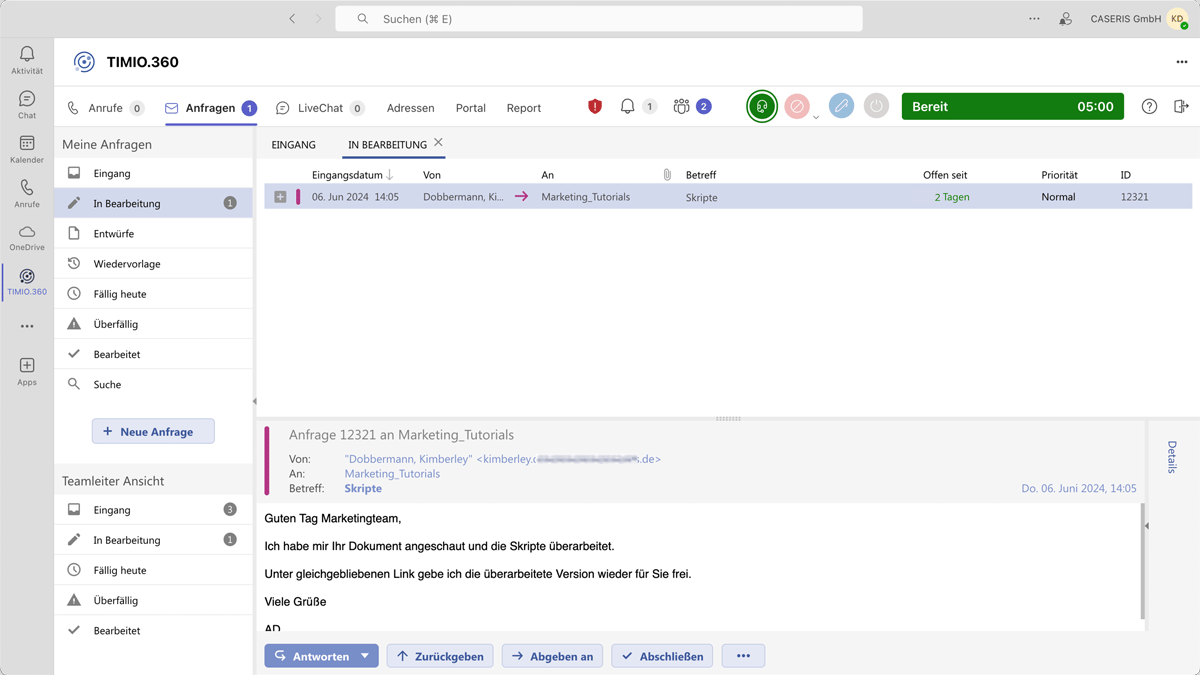Click the green Bereit status timer bar
This screenshot has height=675, width=1200.
(1012, 107)
